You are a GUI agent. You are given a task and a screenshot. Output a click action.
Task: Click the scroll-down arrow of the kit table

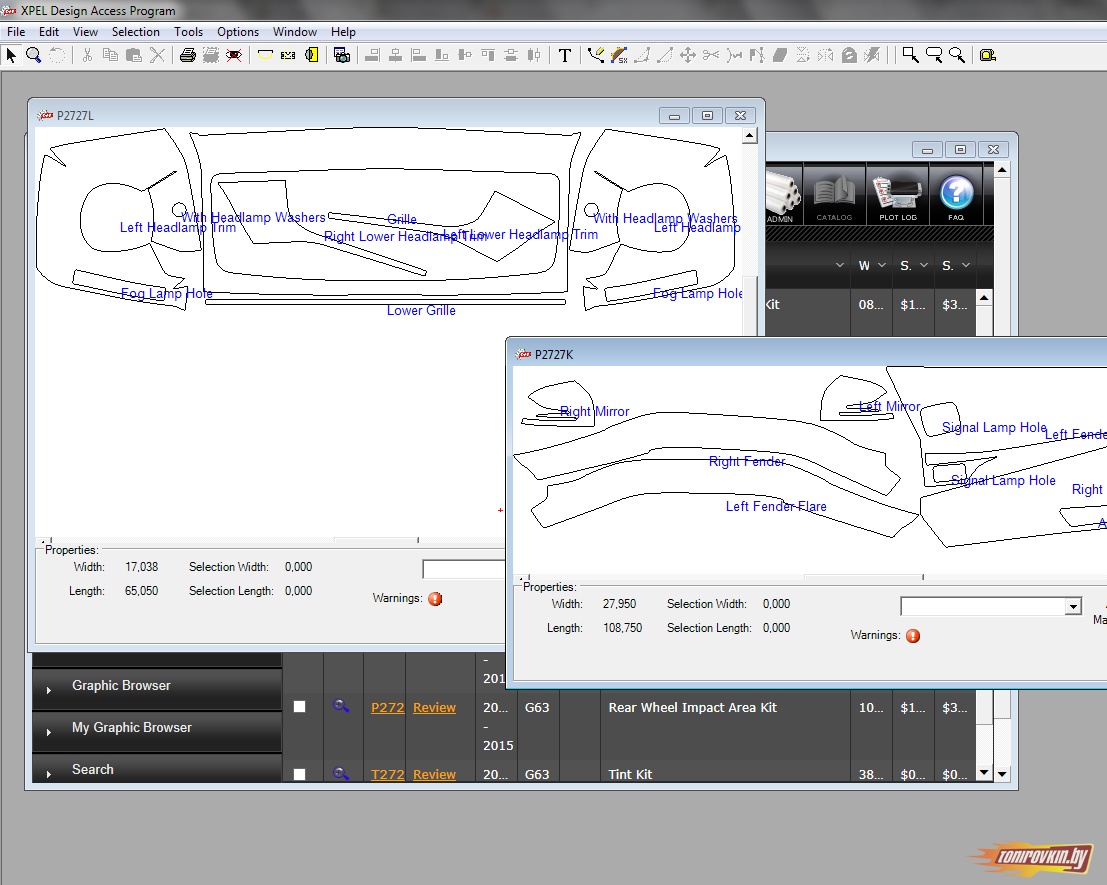(x=984, y=773)
